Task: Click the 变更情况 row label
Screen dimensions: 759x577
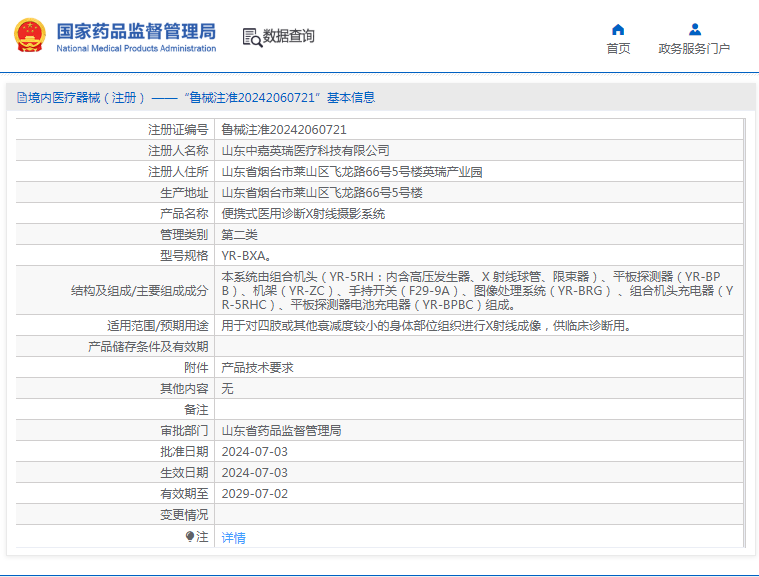Action: [184, 515]
